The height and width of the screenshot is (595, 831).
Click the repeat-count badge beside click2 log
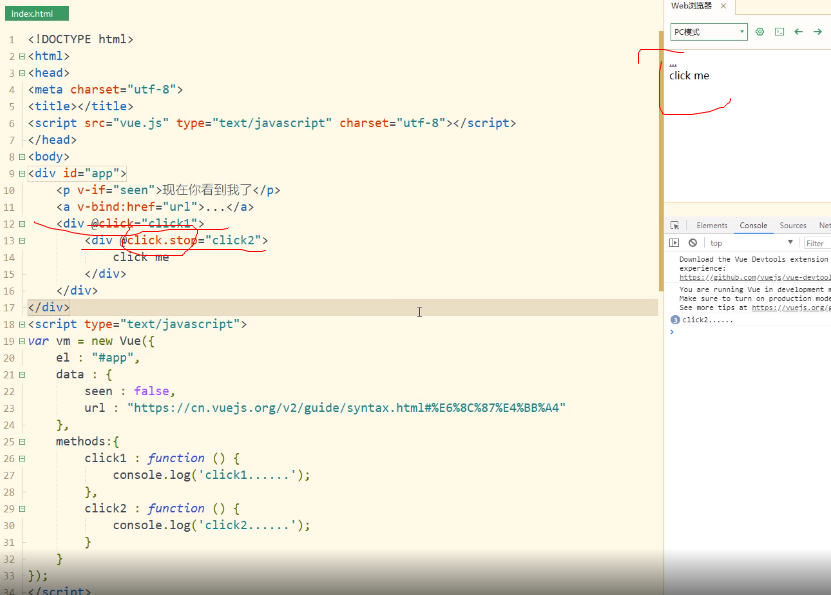pyautogui.click(x=675, y=319)
